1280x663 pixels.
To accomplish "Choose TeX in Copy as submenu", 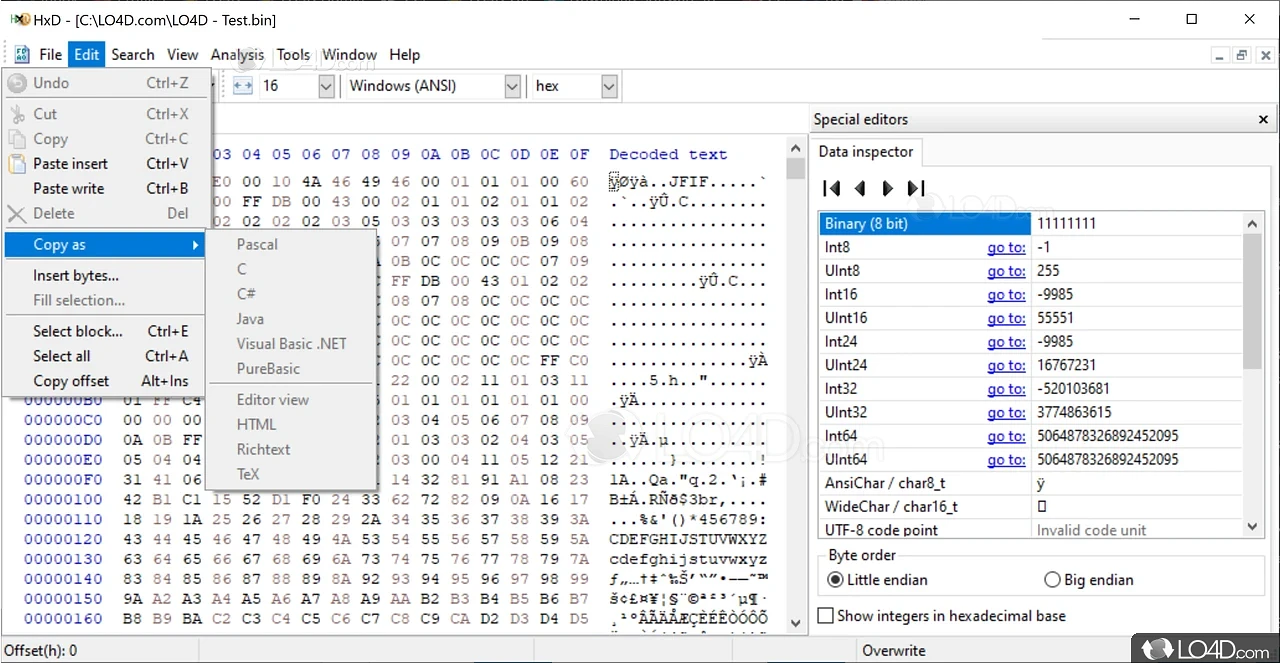I will point(291,474).
